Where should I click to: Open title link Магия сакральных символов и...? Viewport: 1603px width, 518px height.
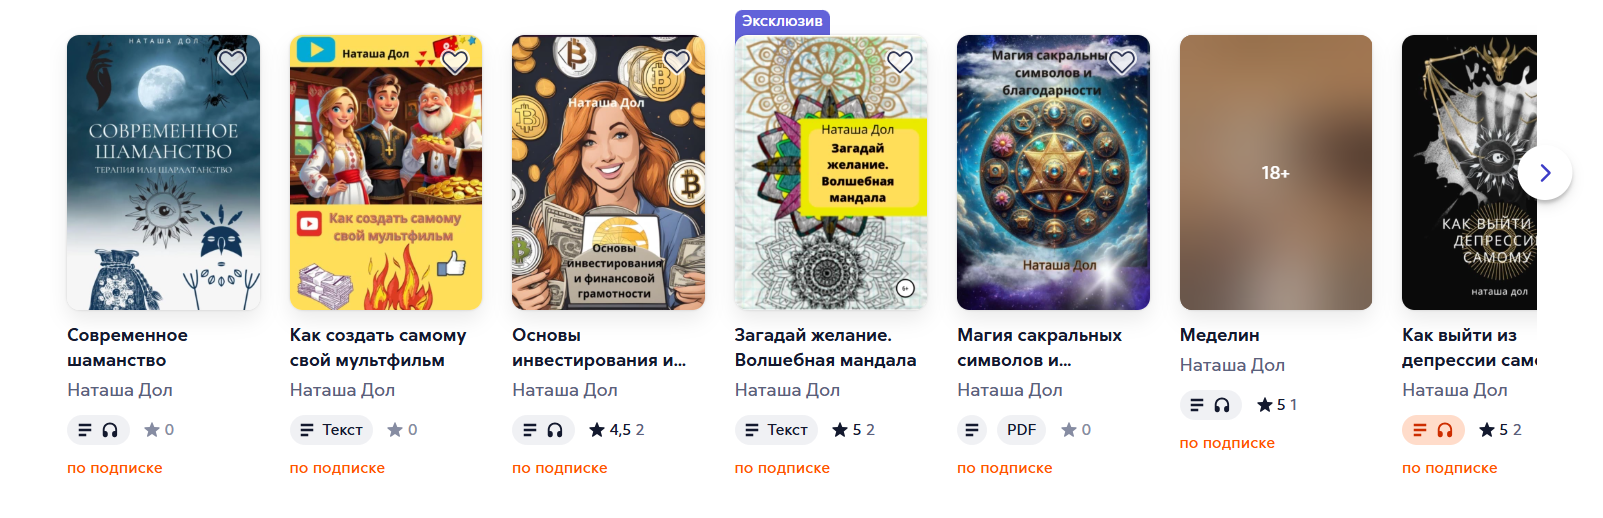coord(1039,347)
